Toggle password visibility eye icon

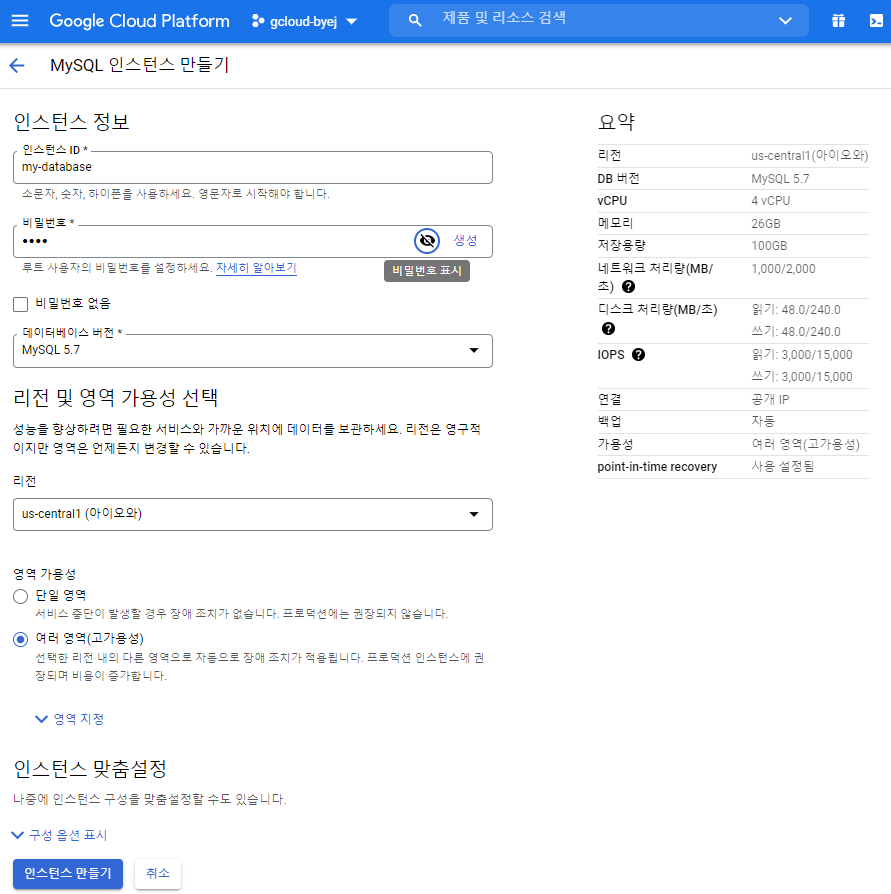click(427, 241)
